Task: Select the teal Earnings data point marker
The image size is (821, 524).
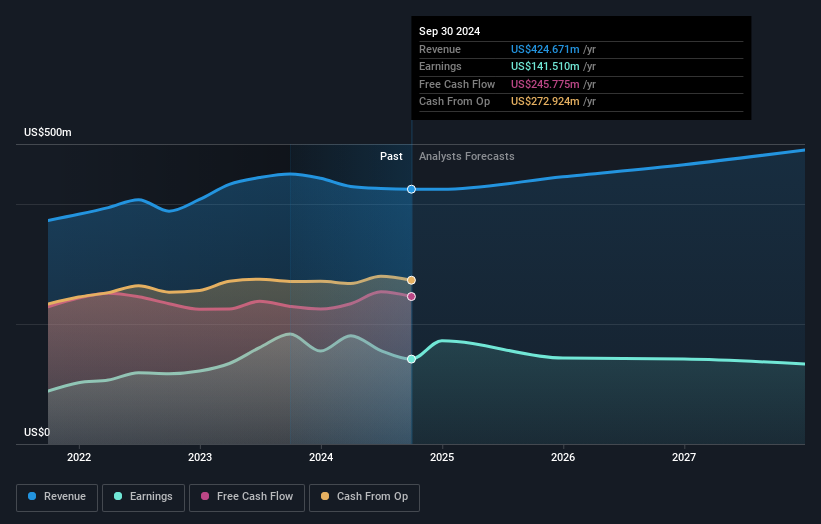Action: tap(412, 359)
